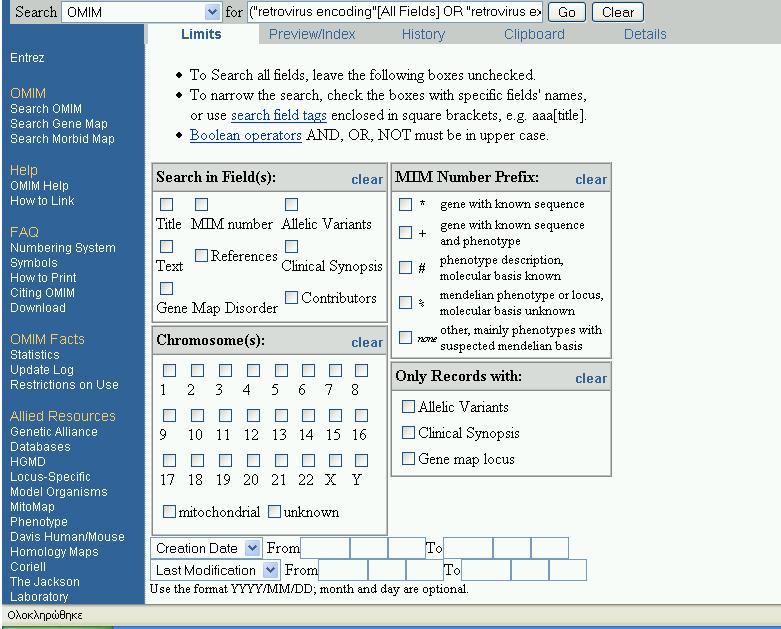
Task: Open Search Morbid Map link
Action: click(x=62, y=138)
